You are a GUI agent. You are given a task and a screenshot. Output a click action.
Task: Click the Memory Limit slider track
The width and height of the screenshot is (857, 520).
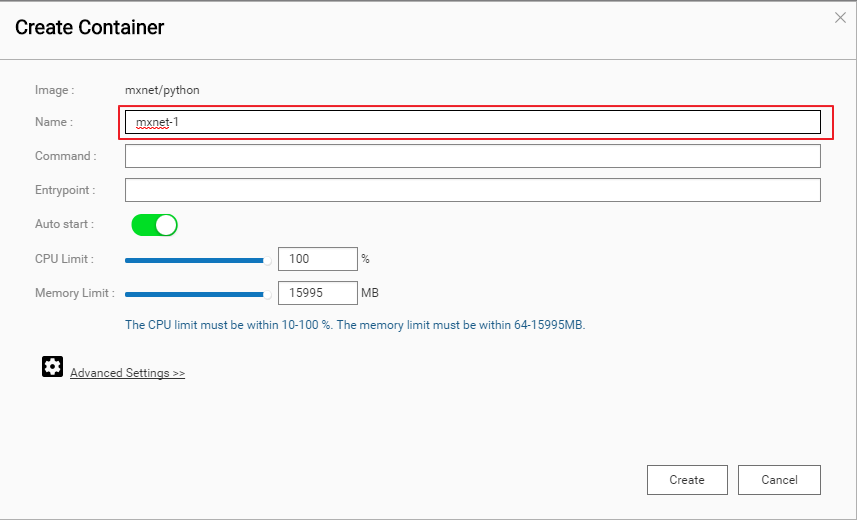pyautogui.click(x=195, y=294)
